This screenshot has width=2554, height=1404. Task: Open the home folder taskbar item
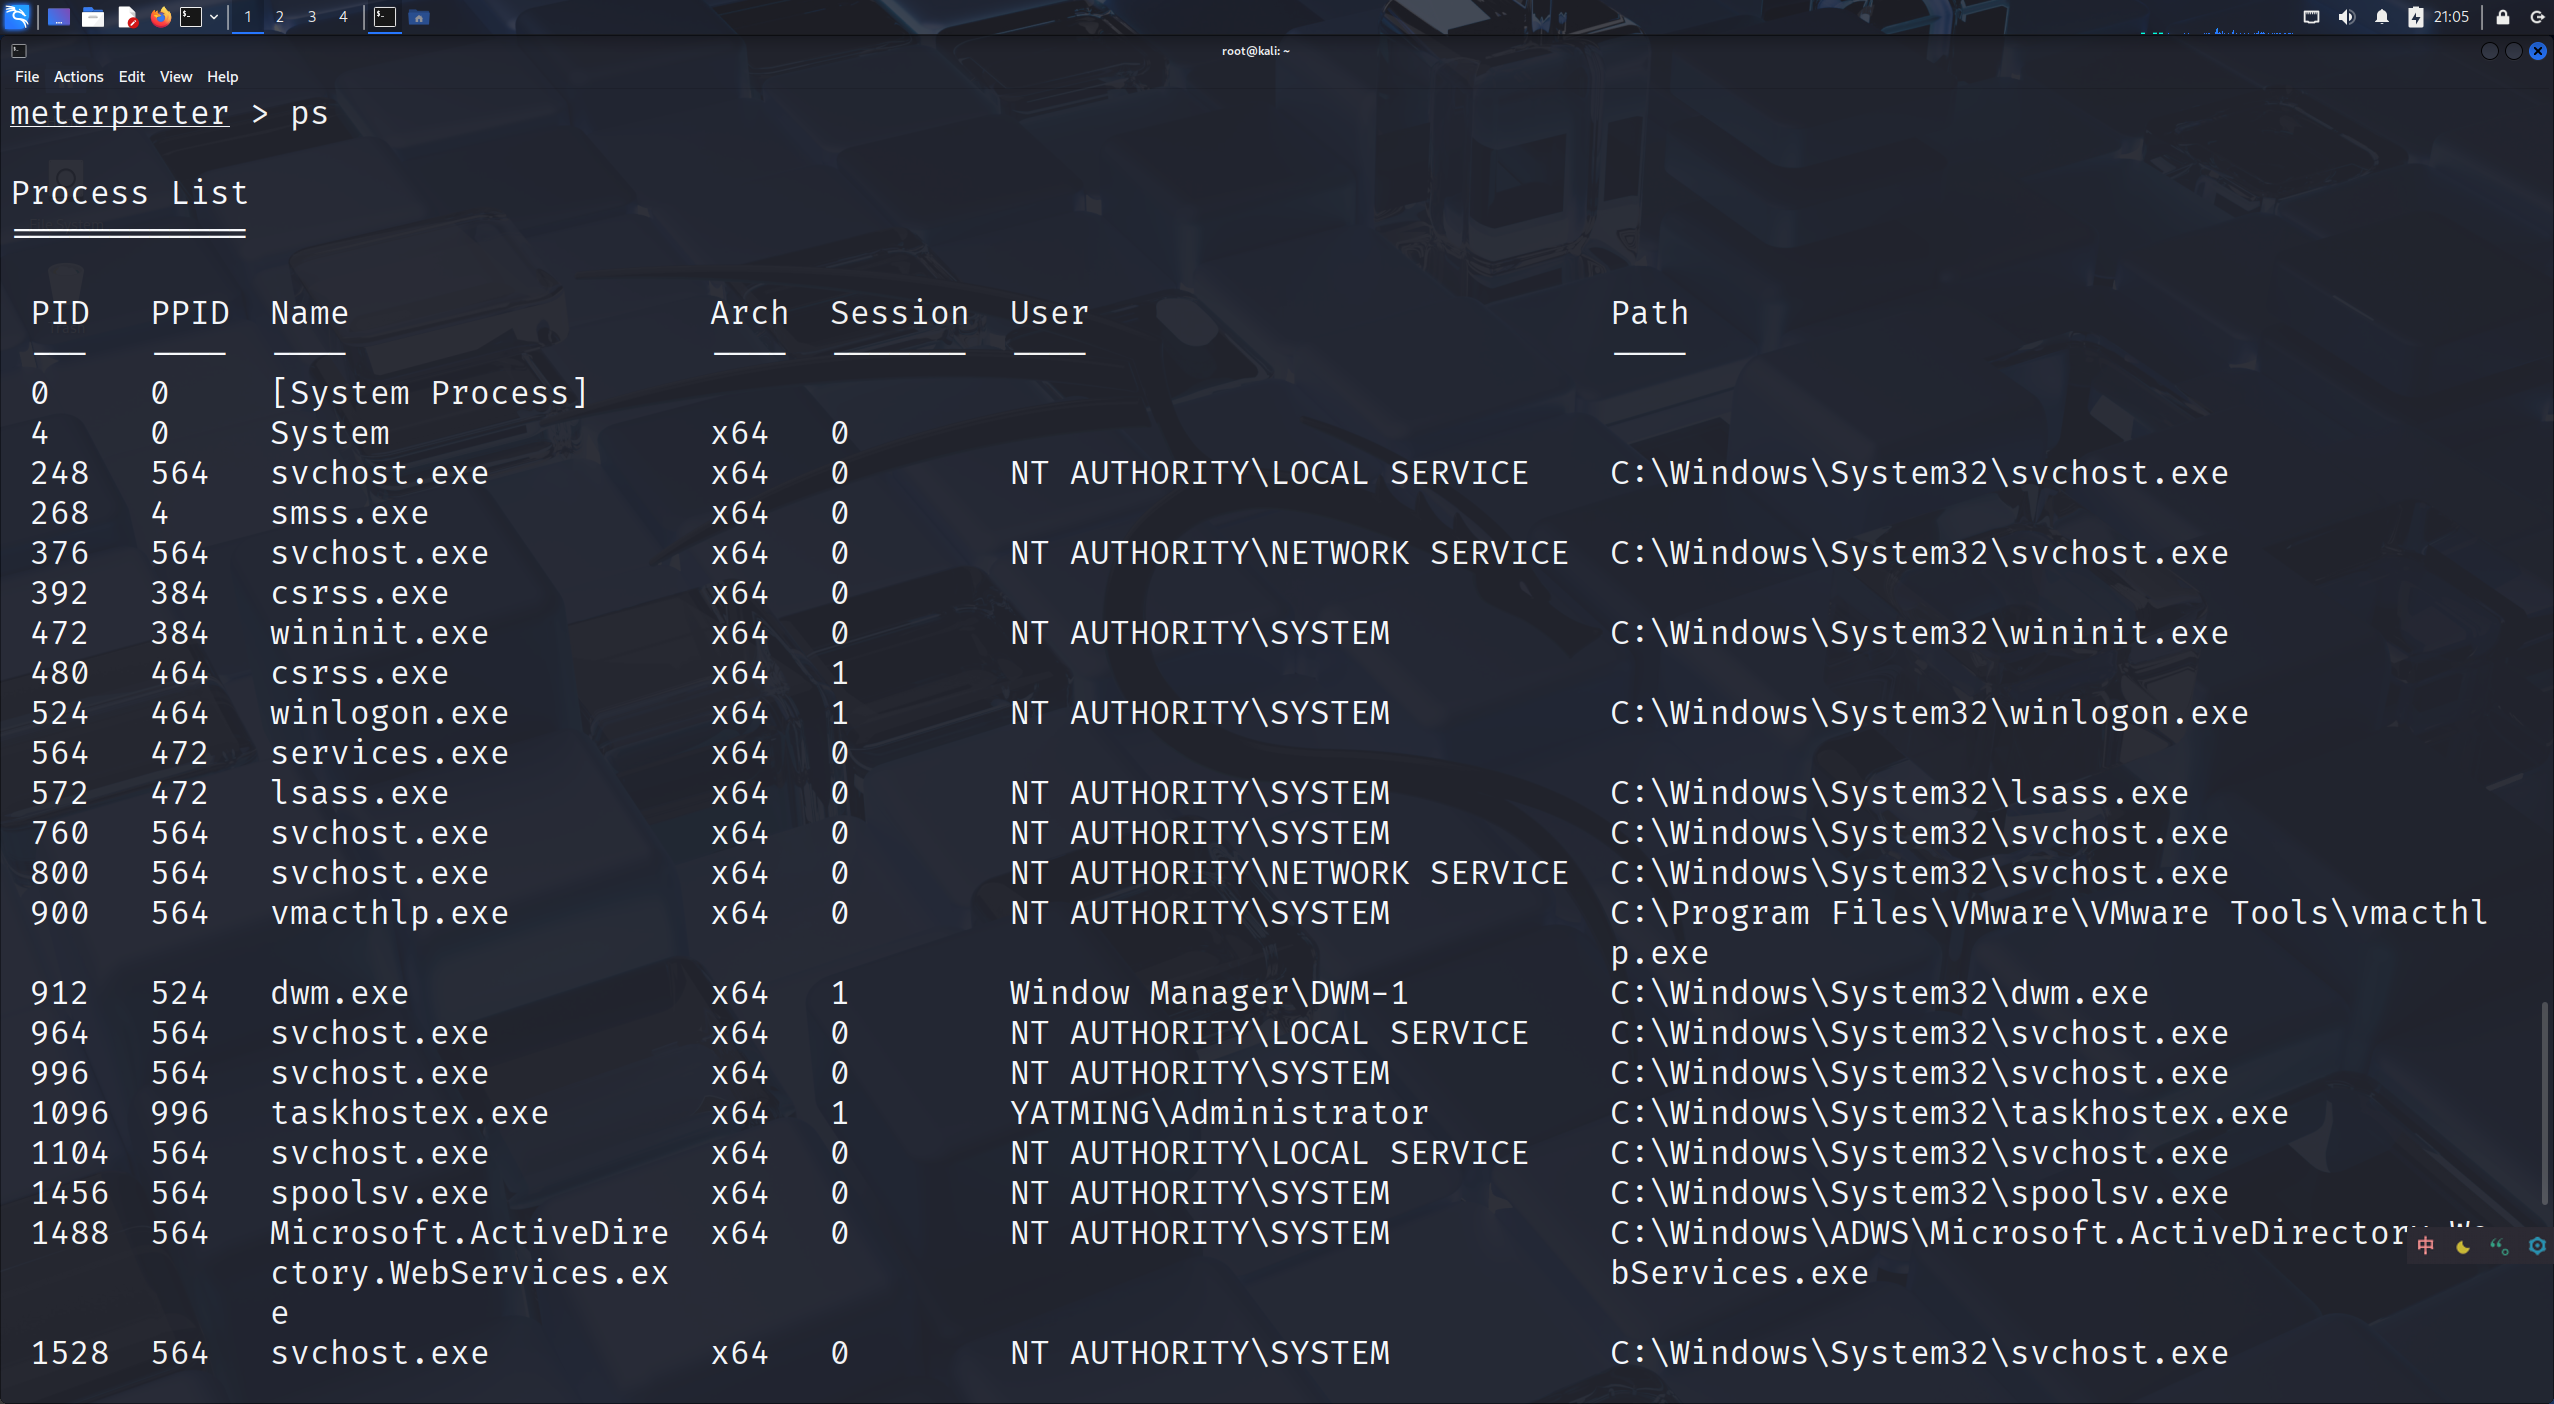(419, 17)
